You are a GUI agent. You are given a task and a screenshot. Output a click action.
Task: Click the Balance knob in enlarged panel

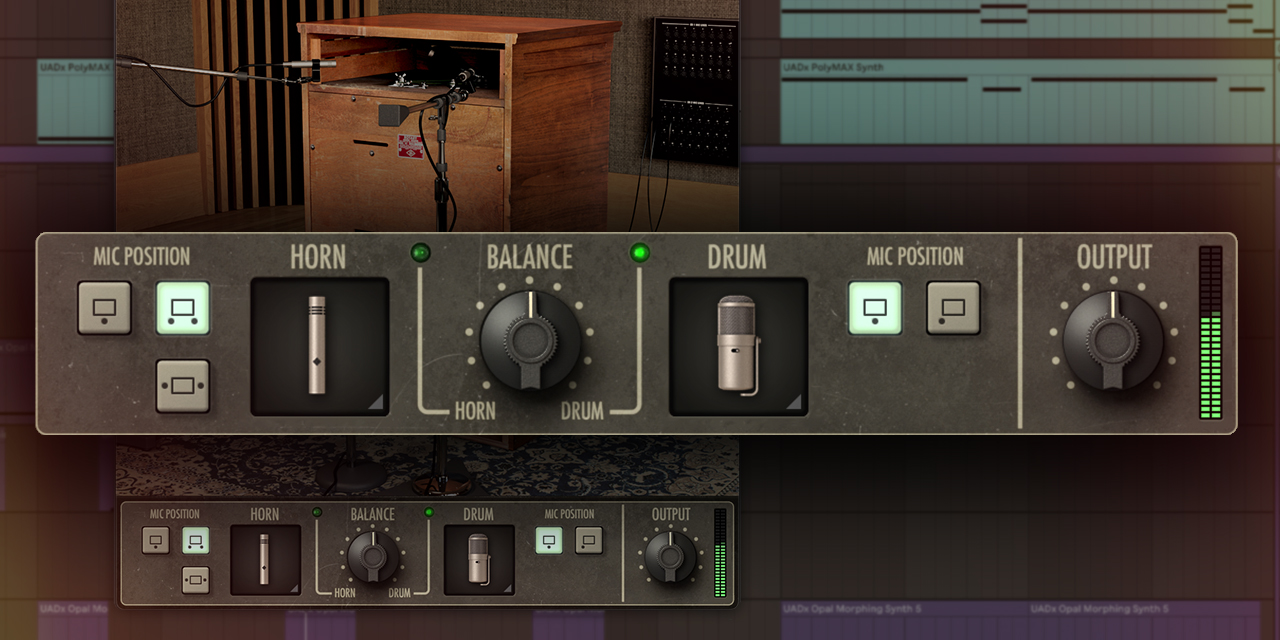(x=530, y=340)
